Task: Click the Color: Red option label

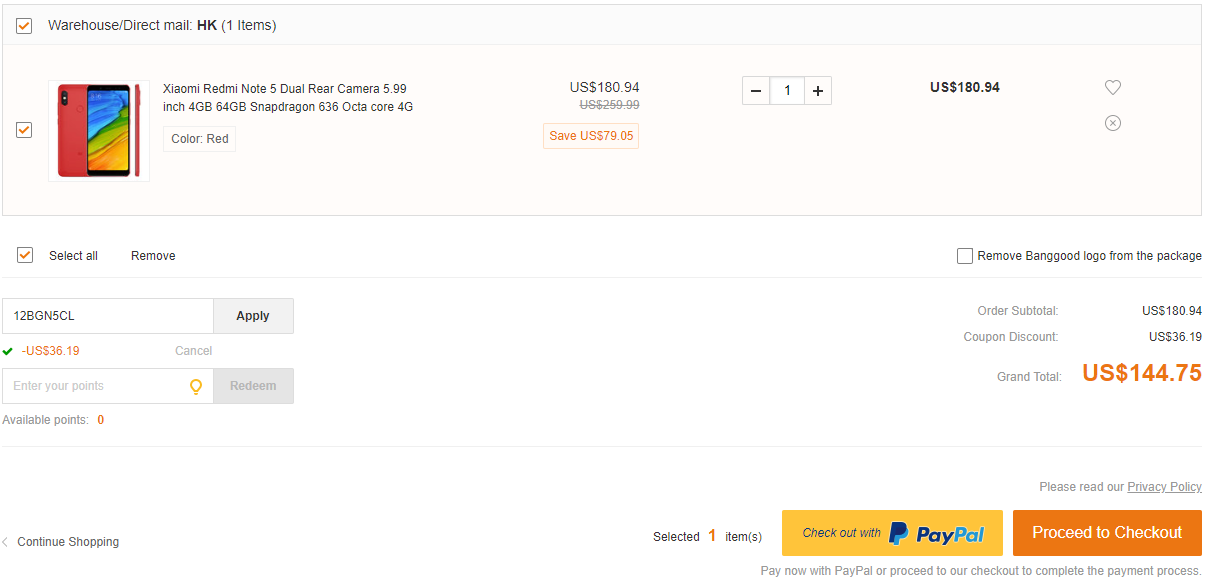Action: tap(199, 139)
